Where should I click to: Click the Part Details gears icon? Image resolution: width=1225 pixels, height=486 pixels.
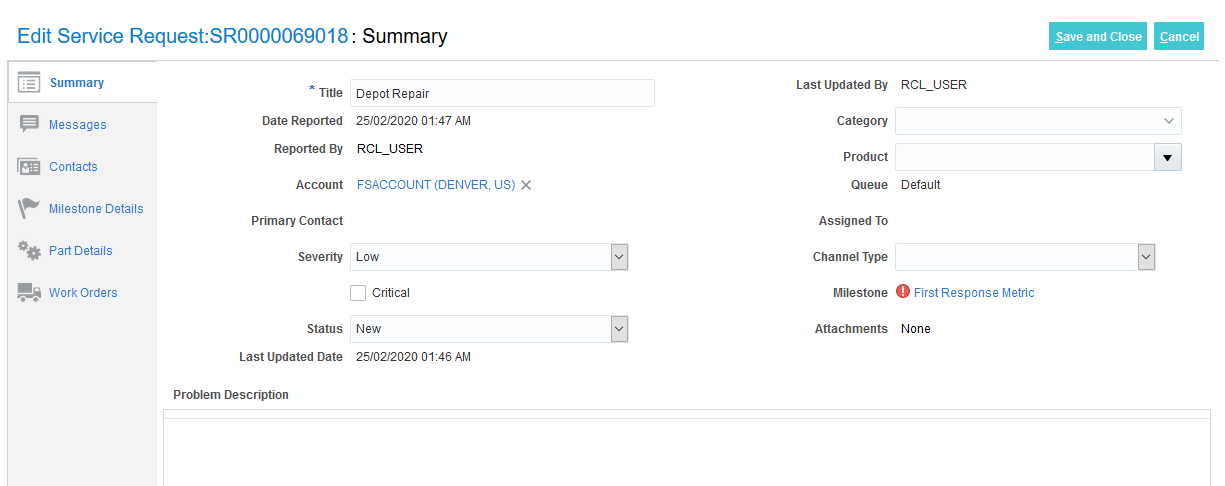(29, 251)
